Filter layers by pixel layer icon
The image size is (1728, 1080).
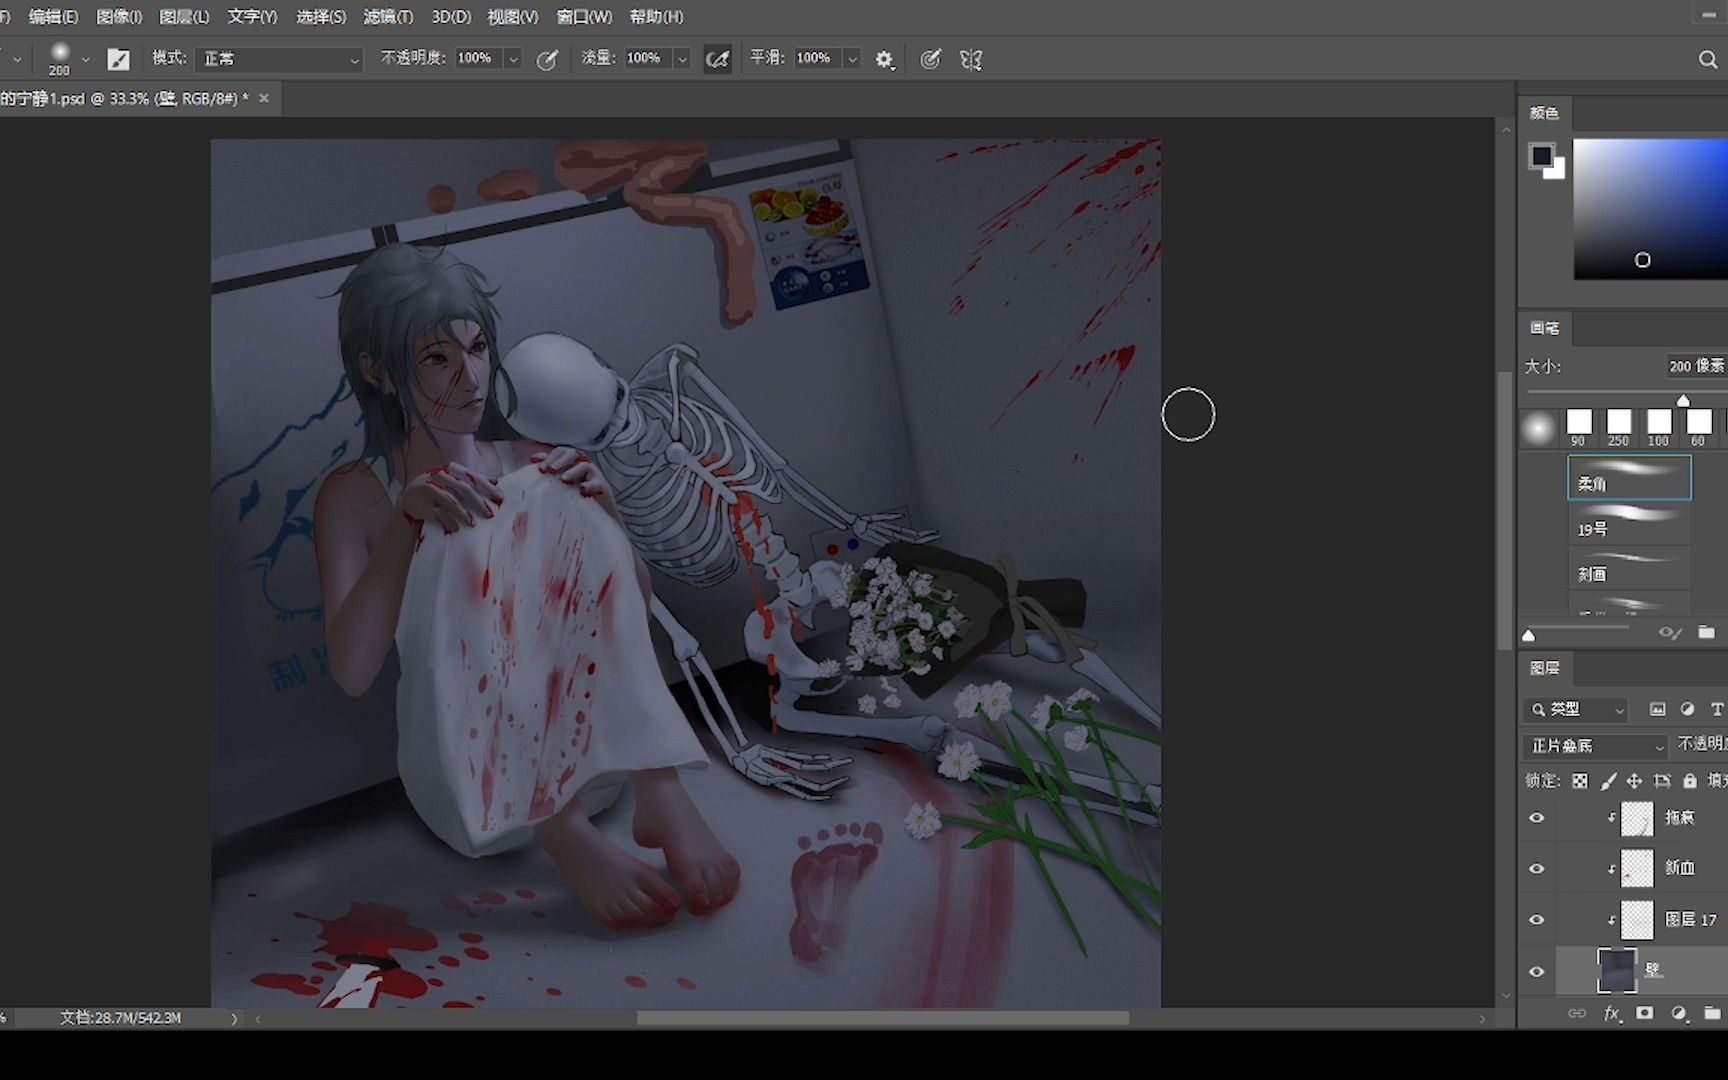(1657, 709)
